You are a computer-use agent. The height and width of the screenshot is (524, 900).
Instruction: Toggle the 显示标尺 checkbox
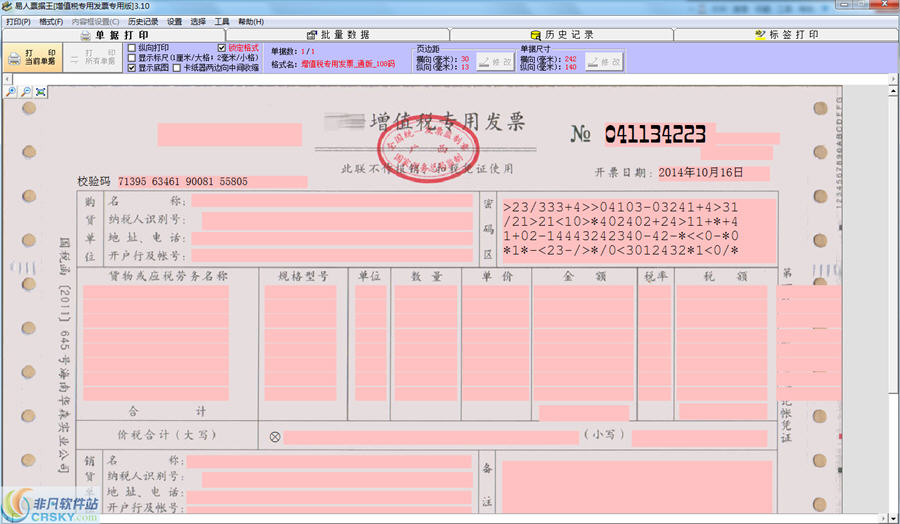point(132,58)
